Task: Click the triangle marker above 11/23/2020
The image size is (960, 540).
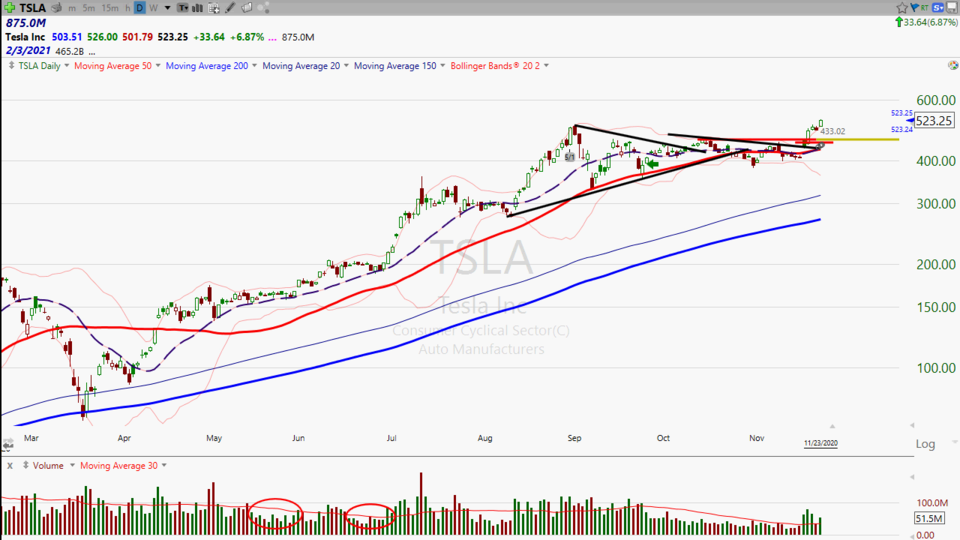Action: [832, 426]
